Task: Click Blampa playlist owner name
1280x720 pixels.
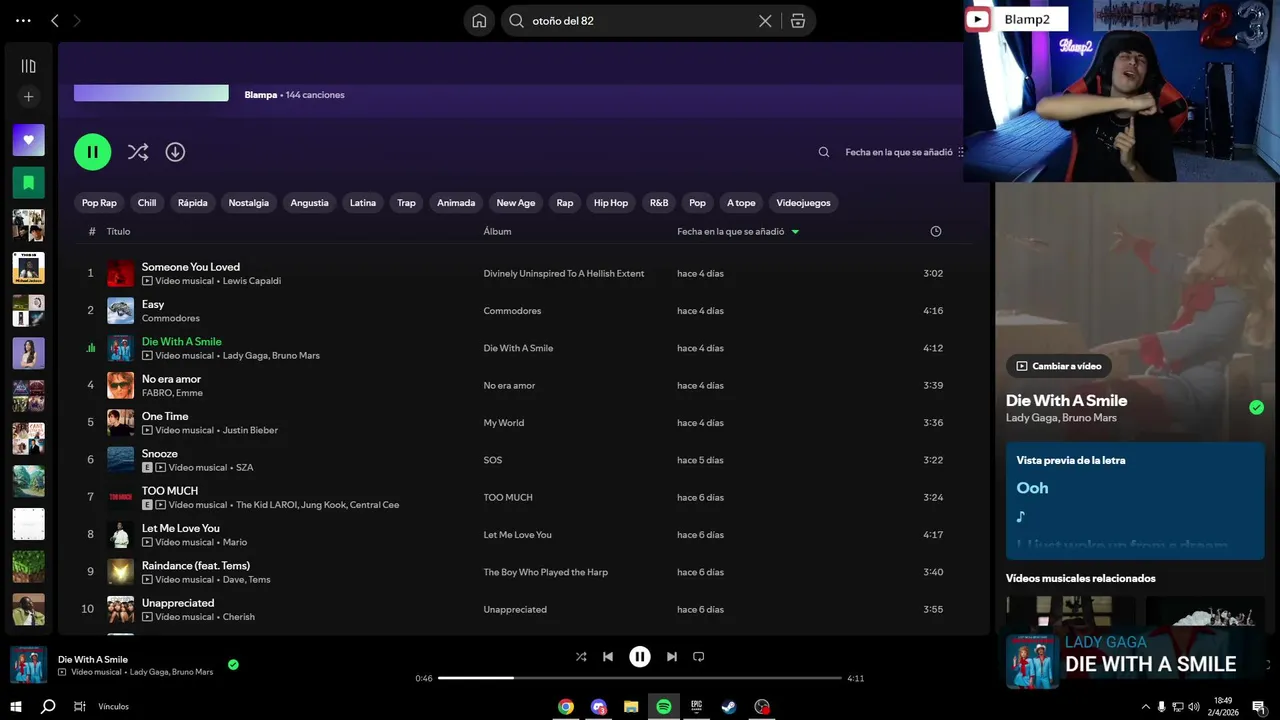Action: 261,95
